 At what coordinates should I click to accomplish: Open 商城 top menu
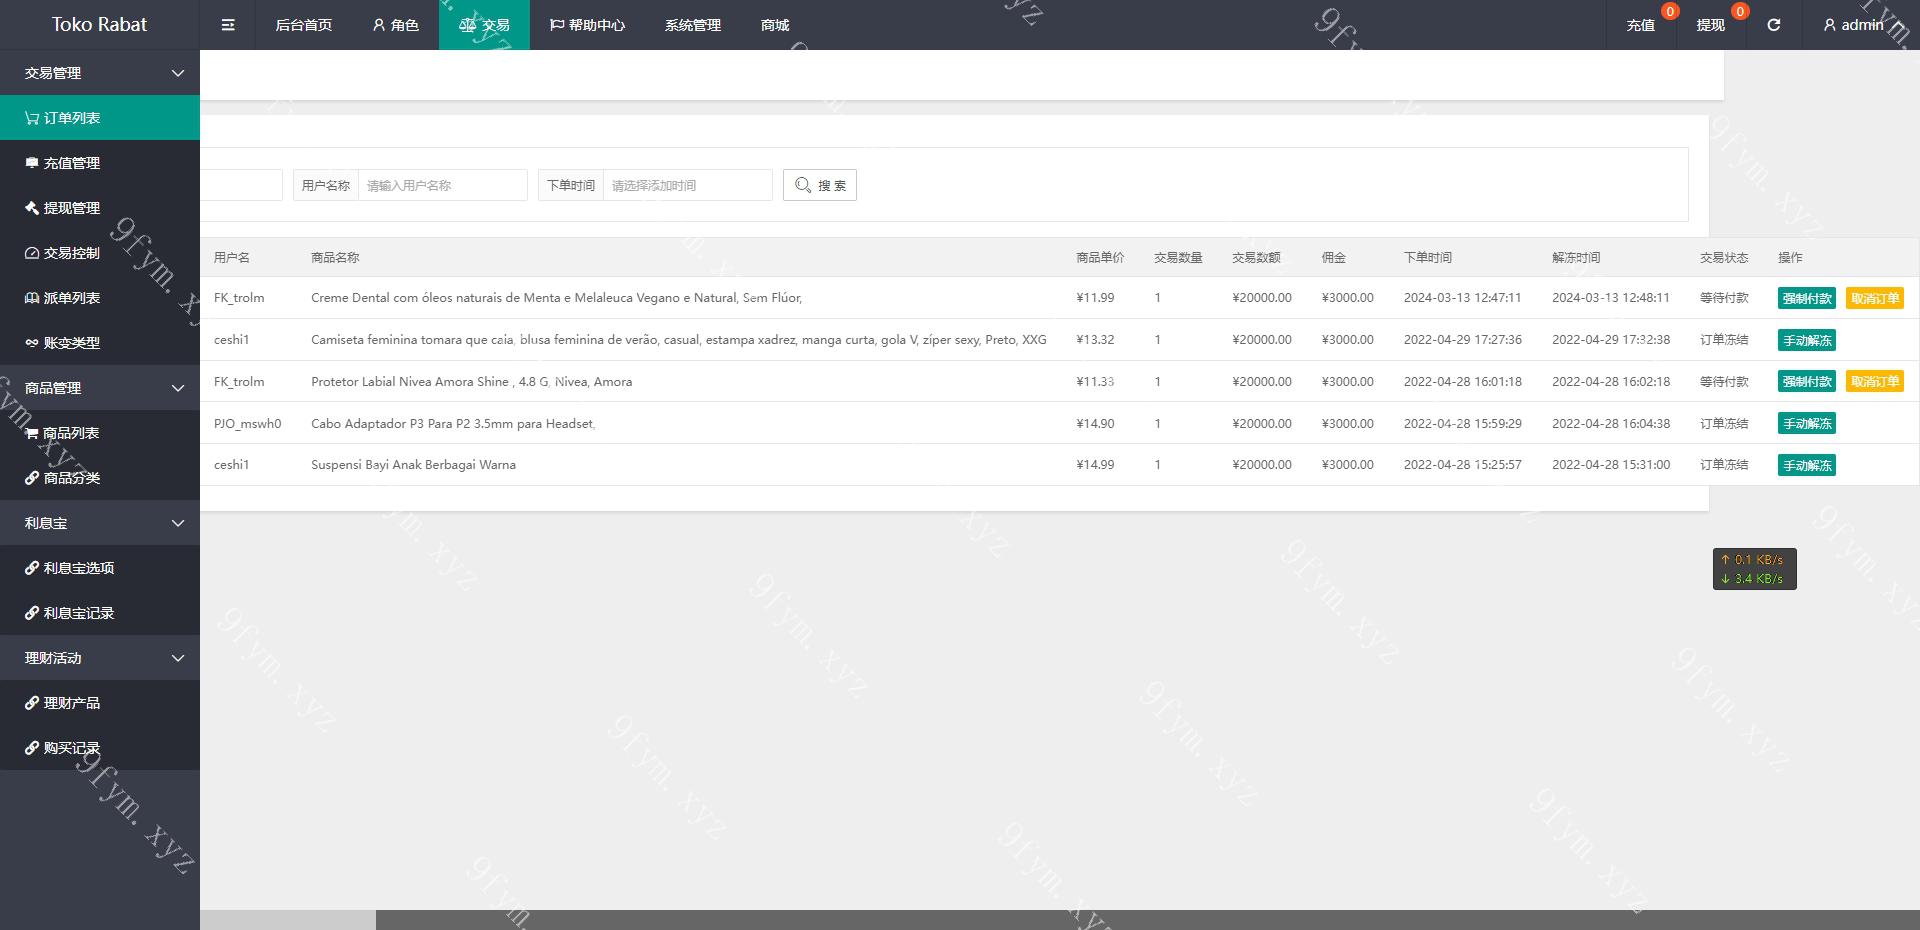[775, 25]
